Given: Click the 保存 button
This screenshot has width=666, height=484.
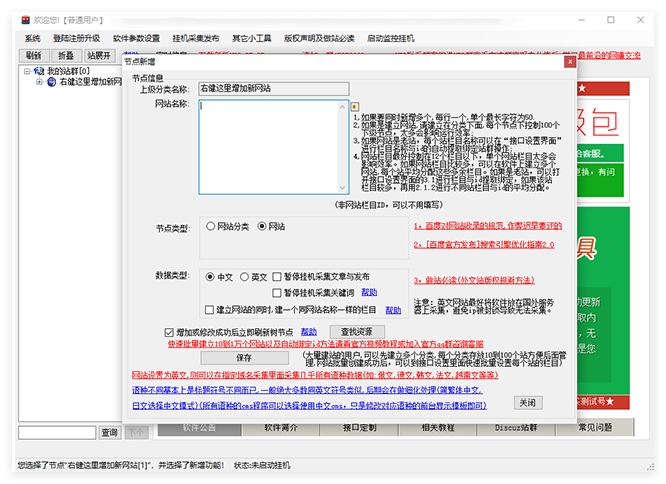Looking at the screenshot, I should 244,358.
